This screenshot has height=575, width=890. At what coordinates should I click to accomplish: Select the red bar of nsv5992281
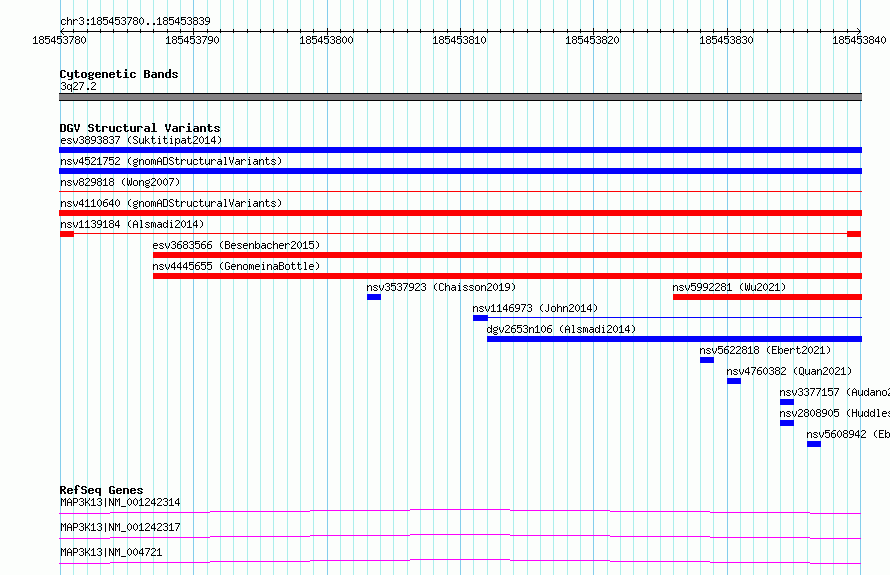pyautogui.click(x=767, y=297)
